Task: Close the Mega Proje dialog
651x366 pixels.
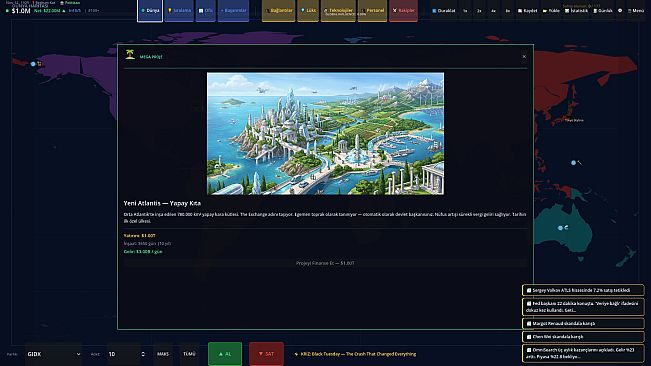Action: click(x=524, y=56)
